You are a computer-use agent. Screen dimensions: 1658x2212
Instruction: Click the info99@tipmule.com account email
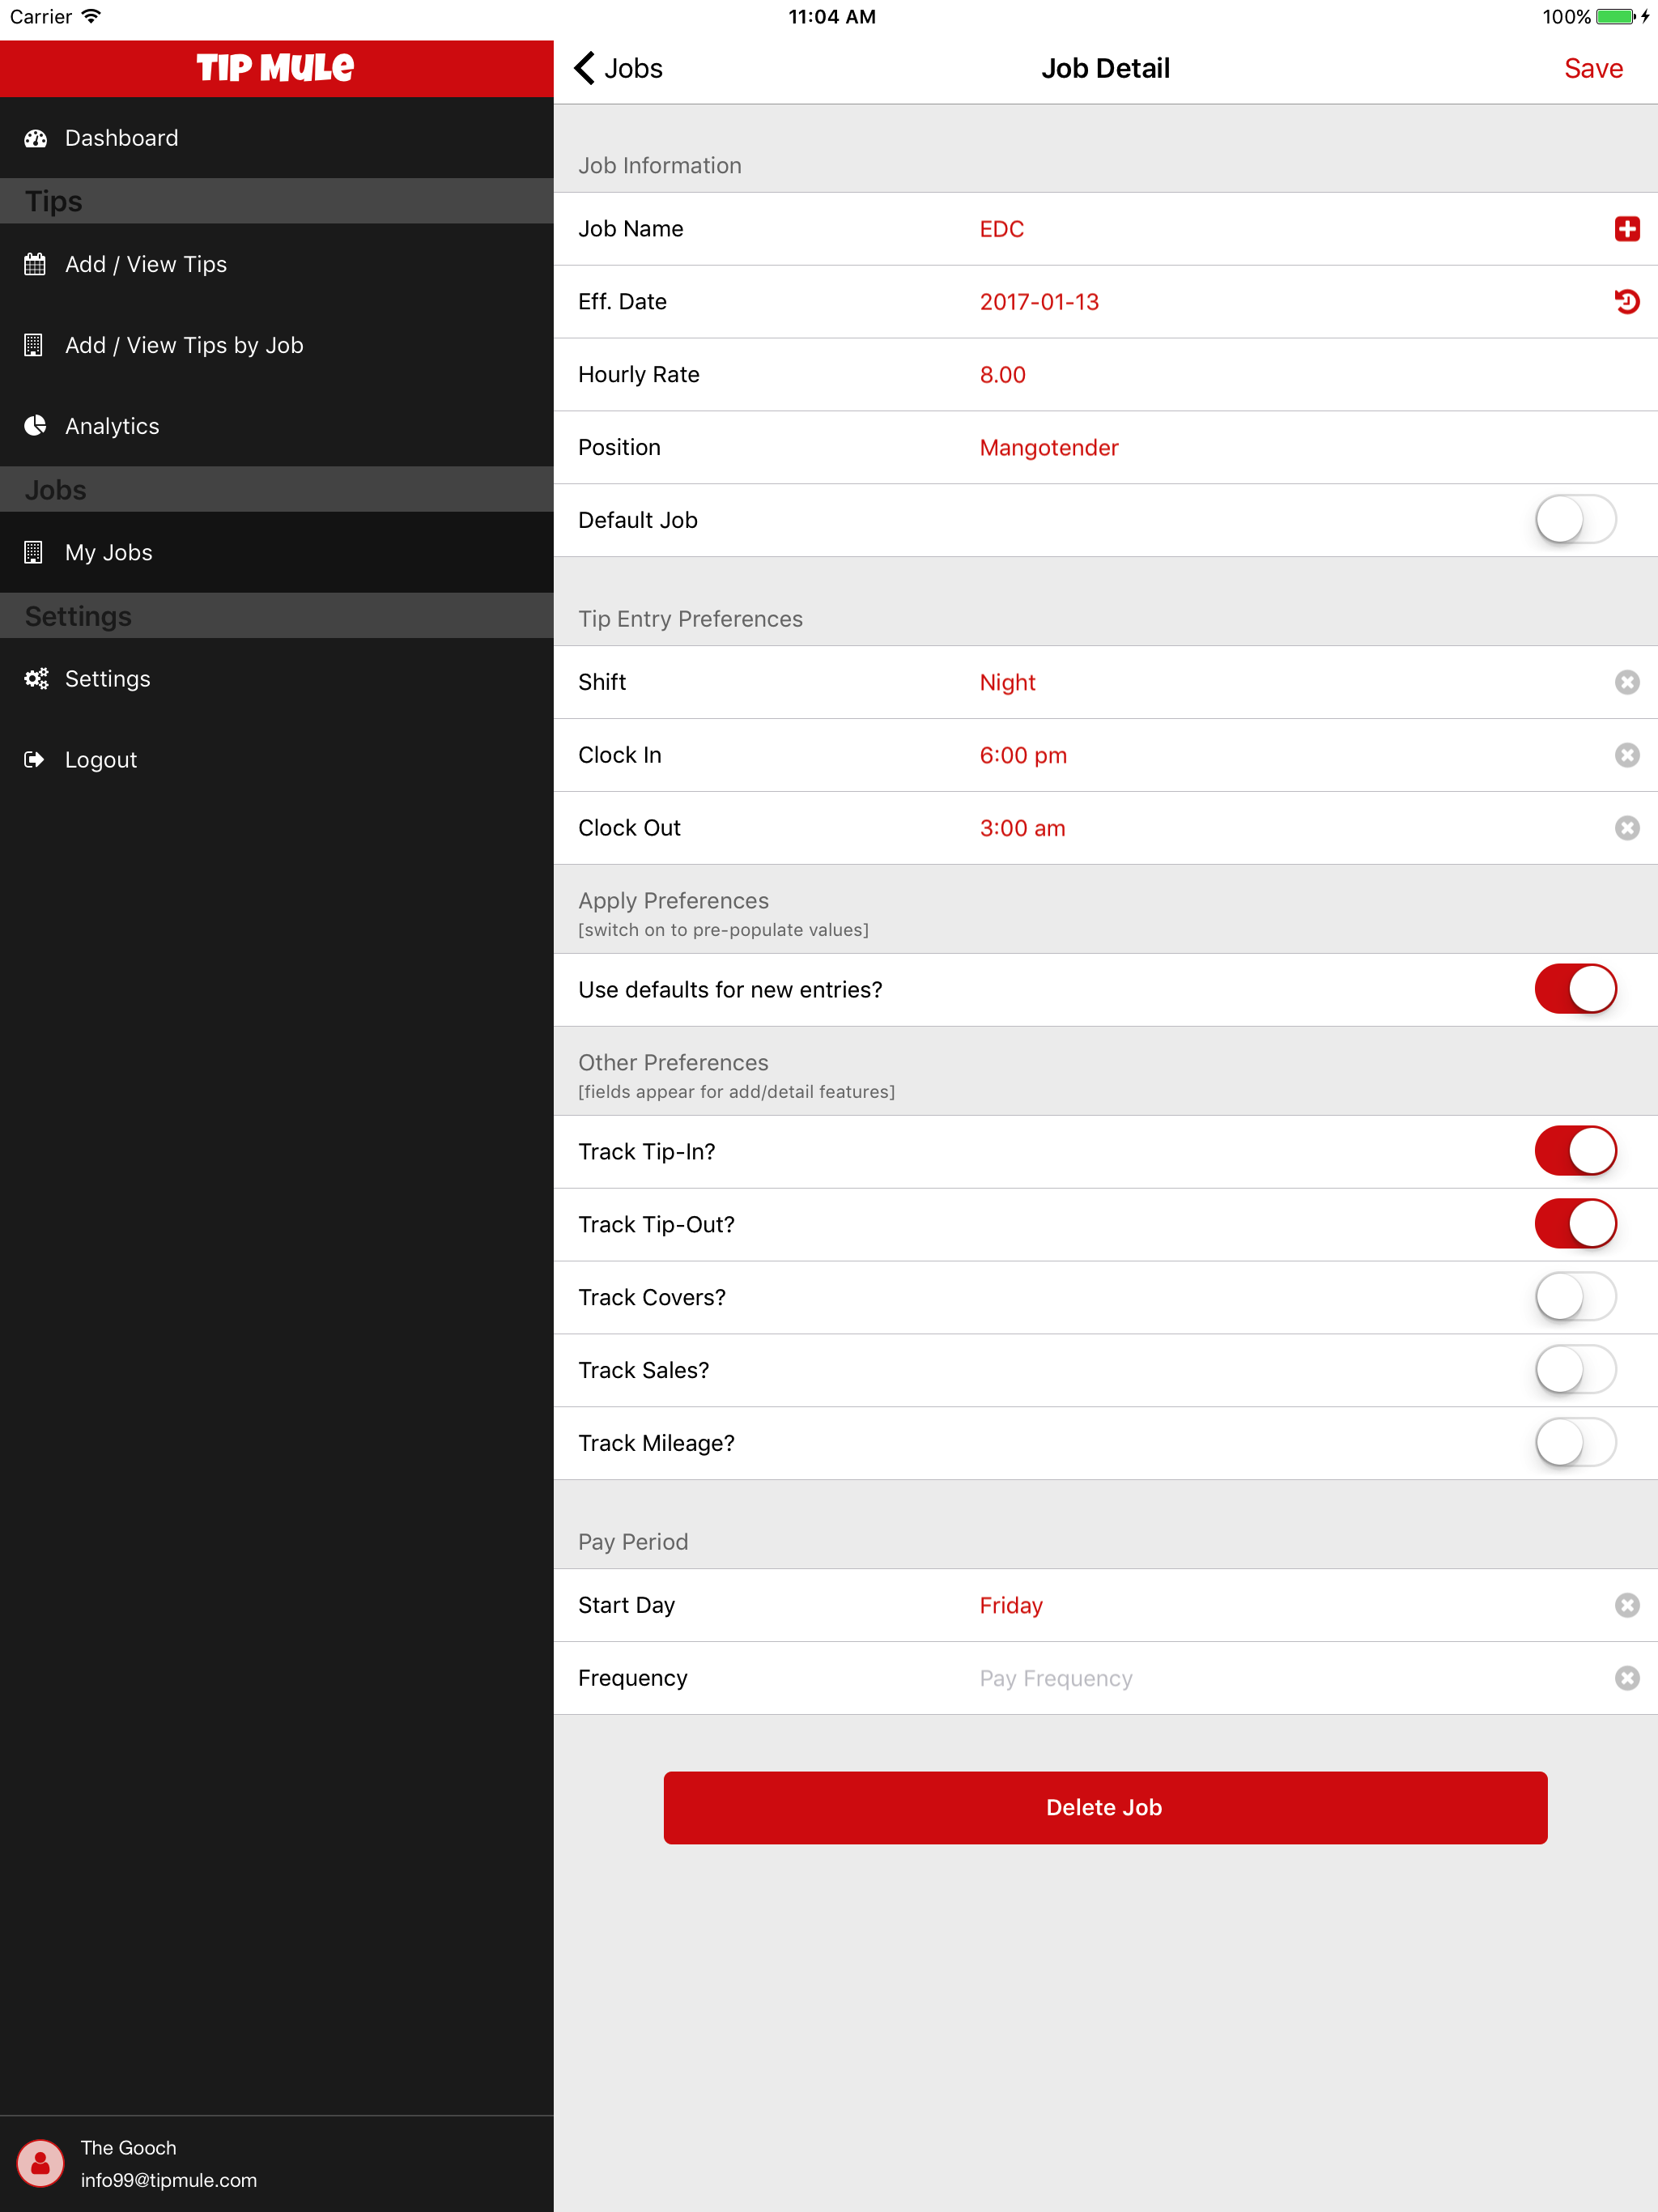(x=169, y=2180)
